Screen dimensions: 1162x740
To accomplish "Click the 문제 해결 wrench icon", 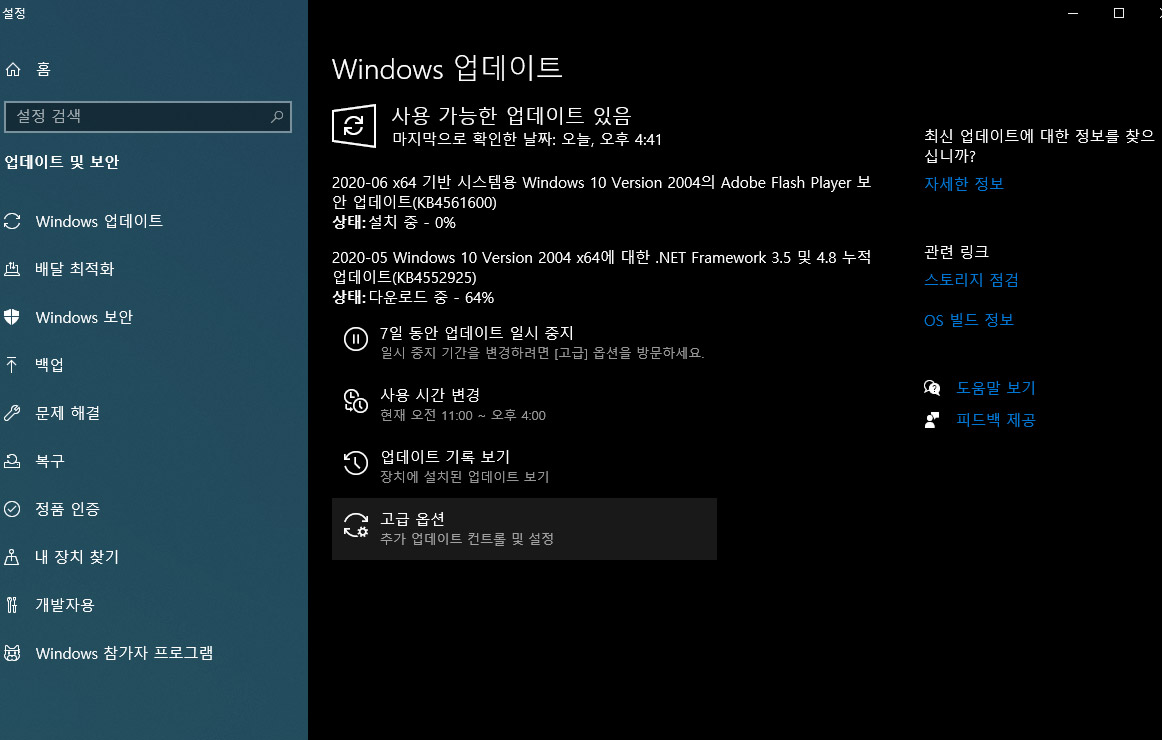I will pyautogui.click(x=12, y=413).
